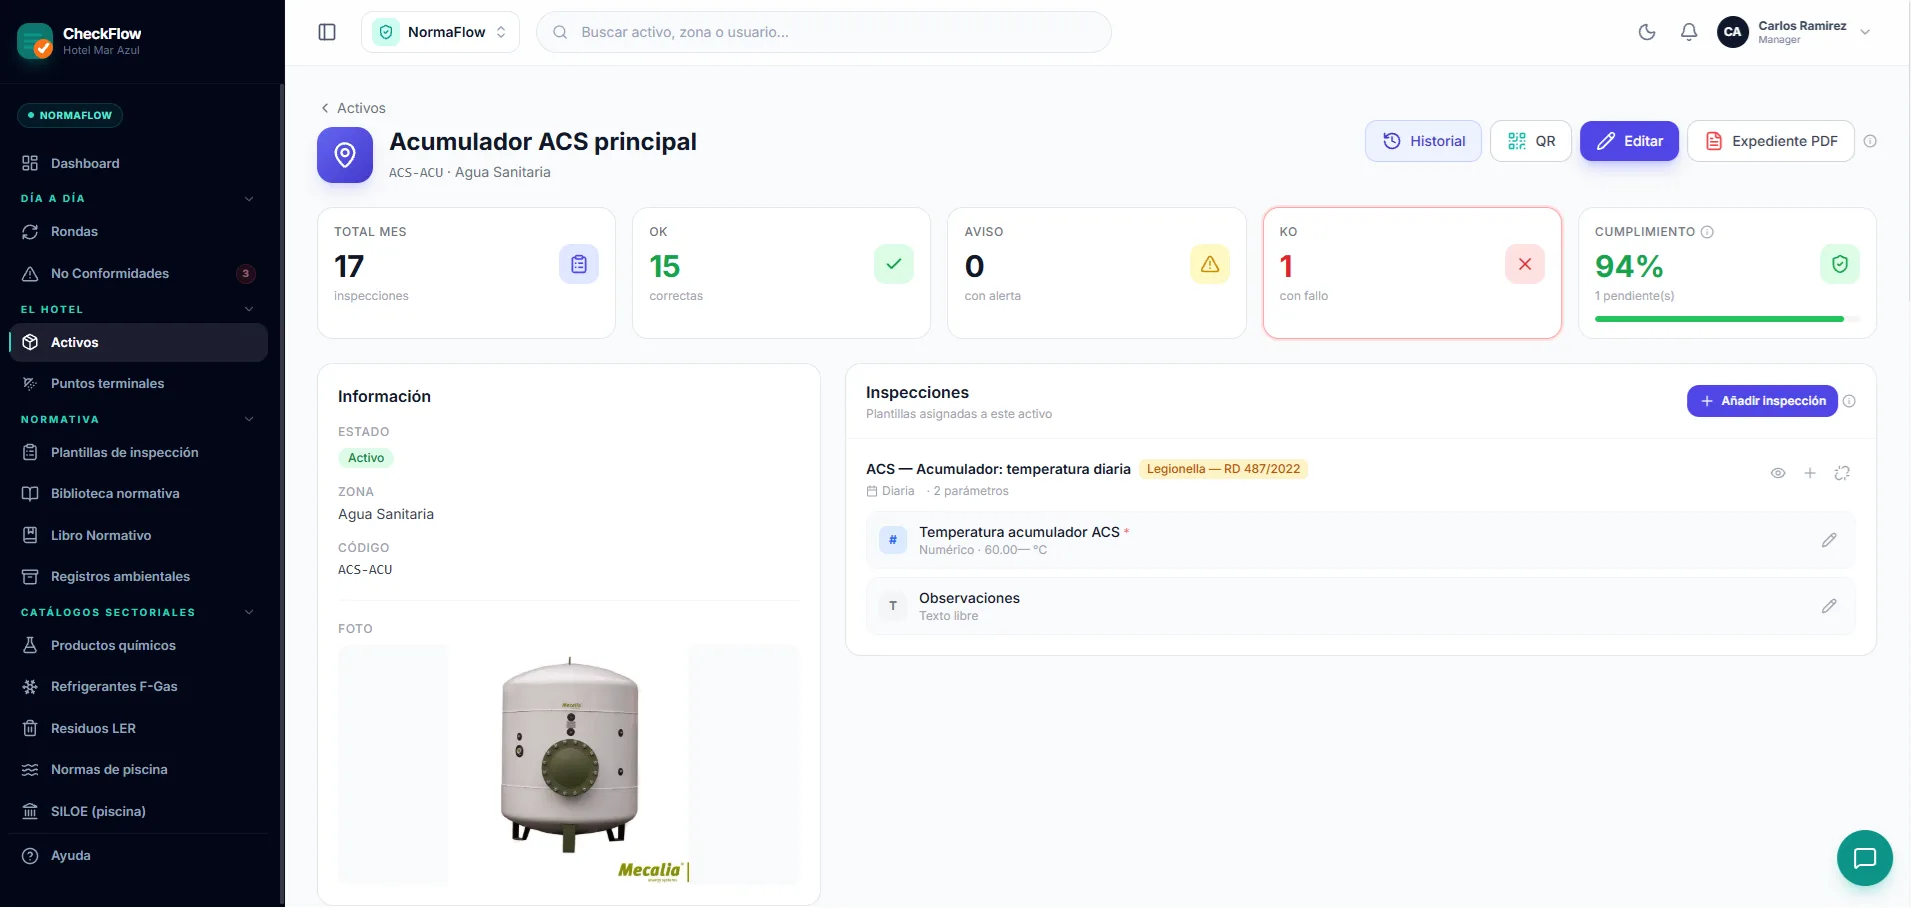
Task: Switch to dark mode moon icon
Action: pyautogui.click(x=1647, y=32)
